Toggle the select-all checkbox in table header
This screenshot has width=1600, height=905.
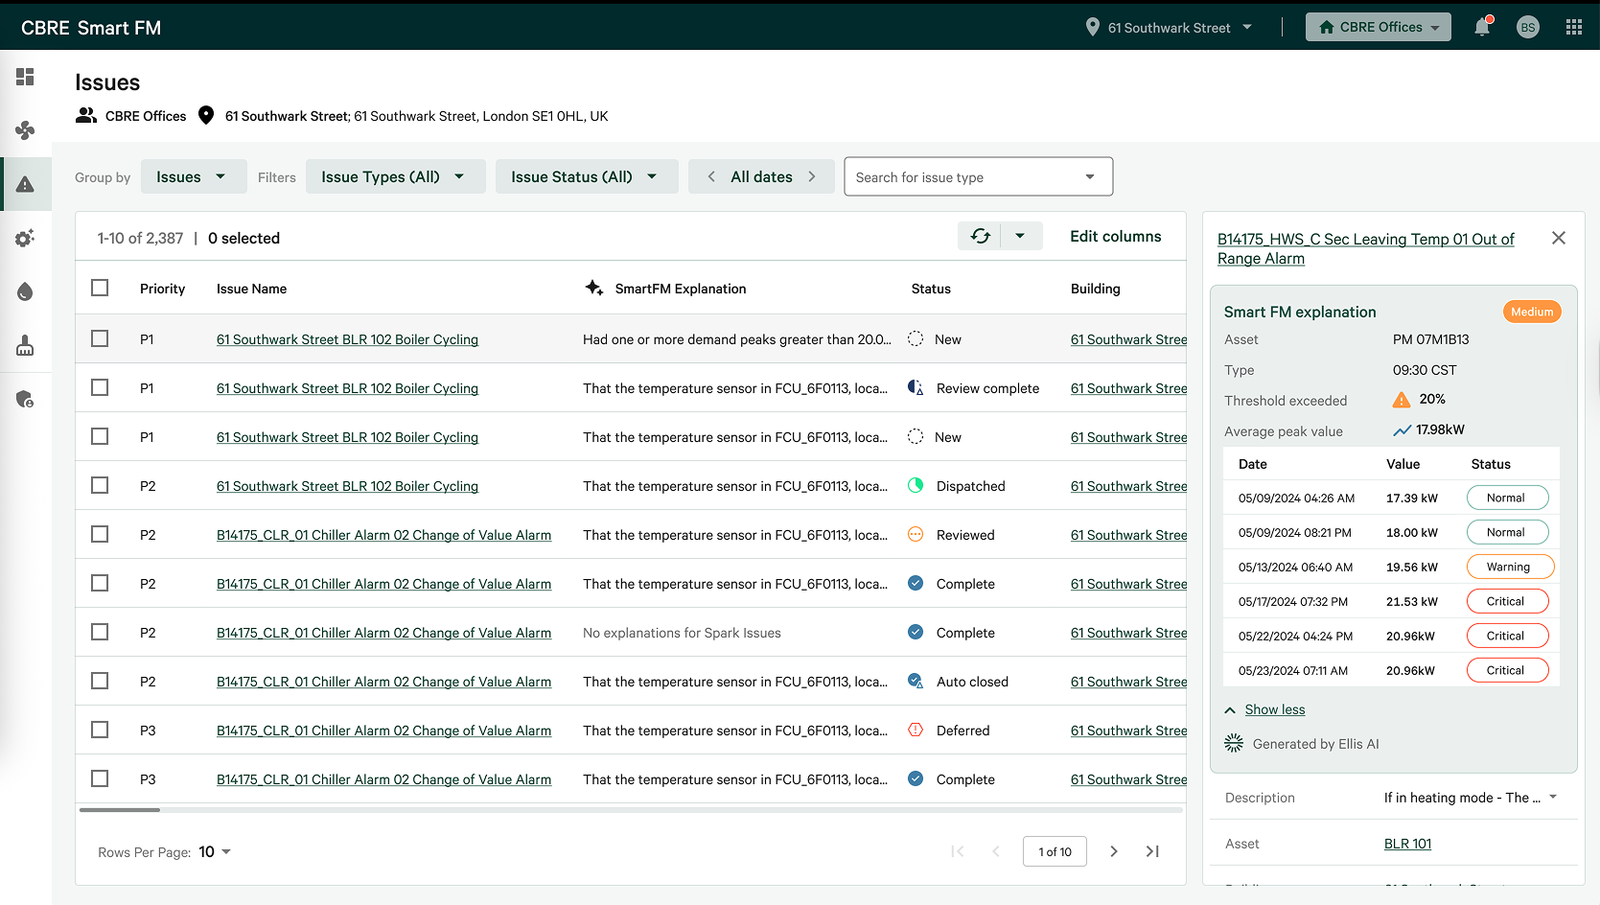point(100,288)
